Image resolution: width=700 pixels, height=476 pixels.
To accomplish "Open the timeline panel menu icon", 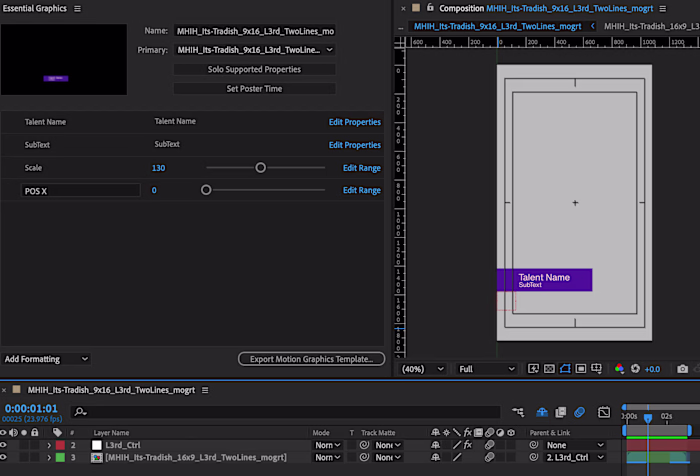I will pos(205,390).
